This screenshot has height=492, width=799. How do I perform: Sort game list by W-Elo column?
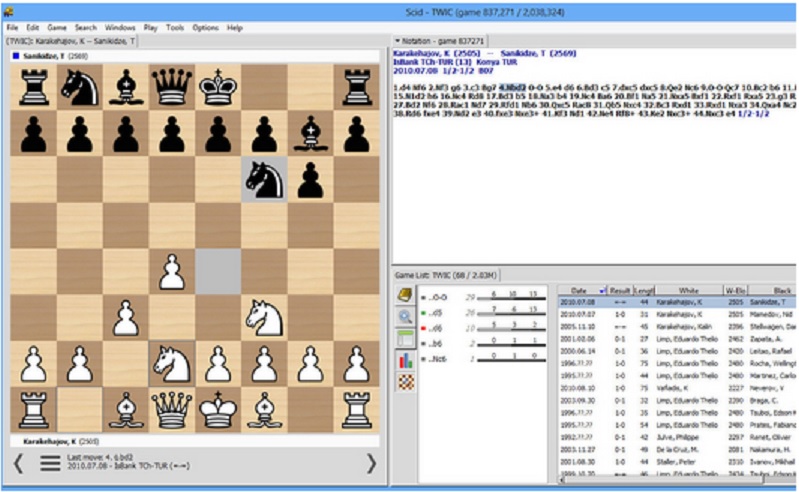point(735,290)
